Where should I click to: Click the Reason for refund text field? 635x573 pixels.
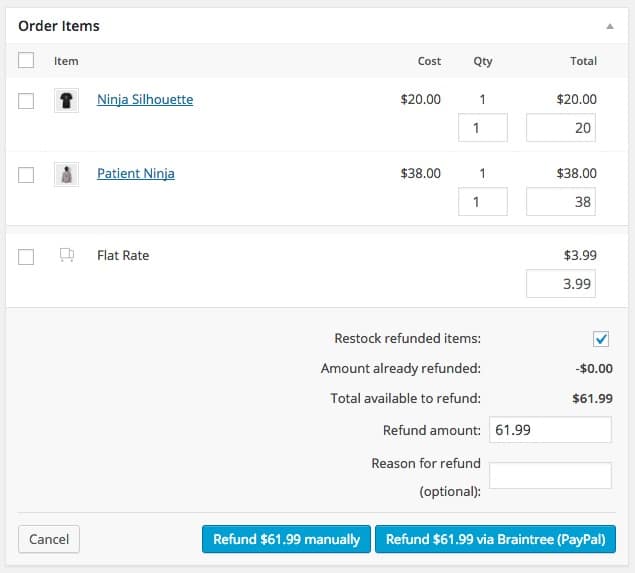pos(550,476)
